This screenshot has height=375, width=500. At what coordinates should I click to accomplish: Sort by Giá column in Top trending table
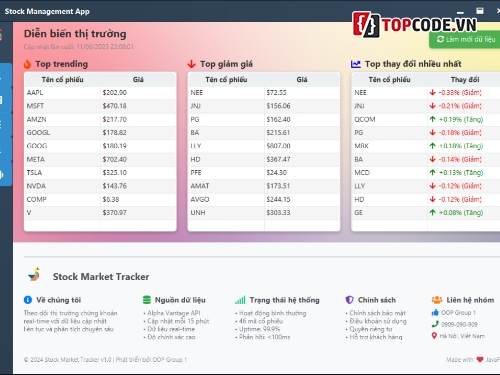coord(138,80)
